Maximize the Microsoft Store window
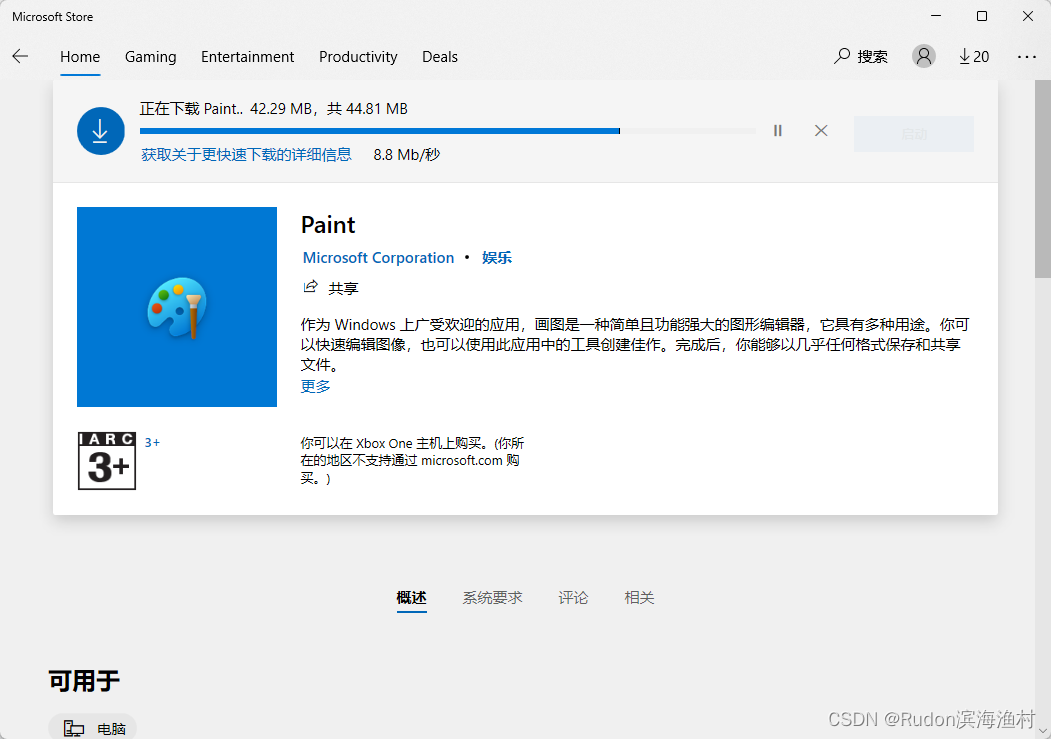This screenshot has height=739, width=1051. click(x=982, y=16)
